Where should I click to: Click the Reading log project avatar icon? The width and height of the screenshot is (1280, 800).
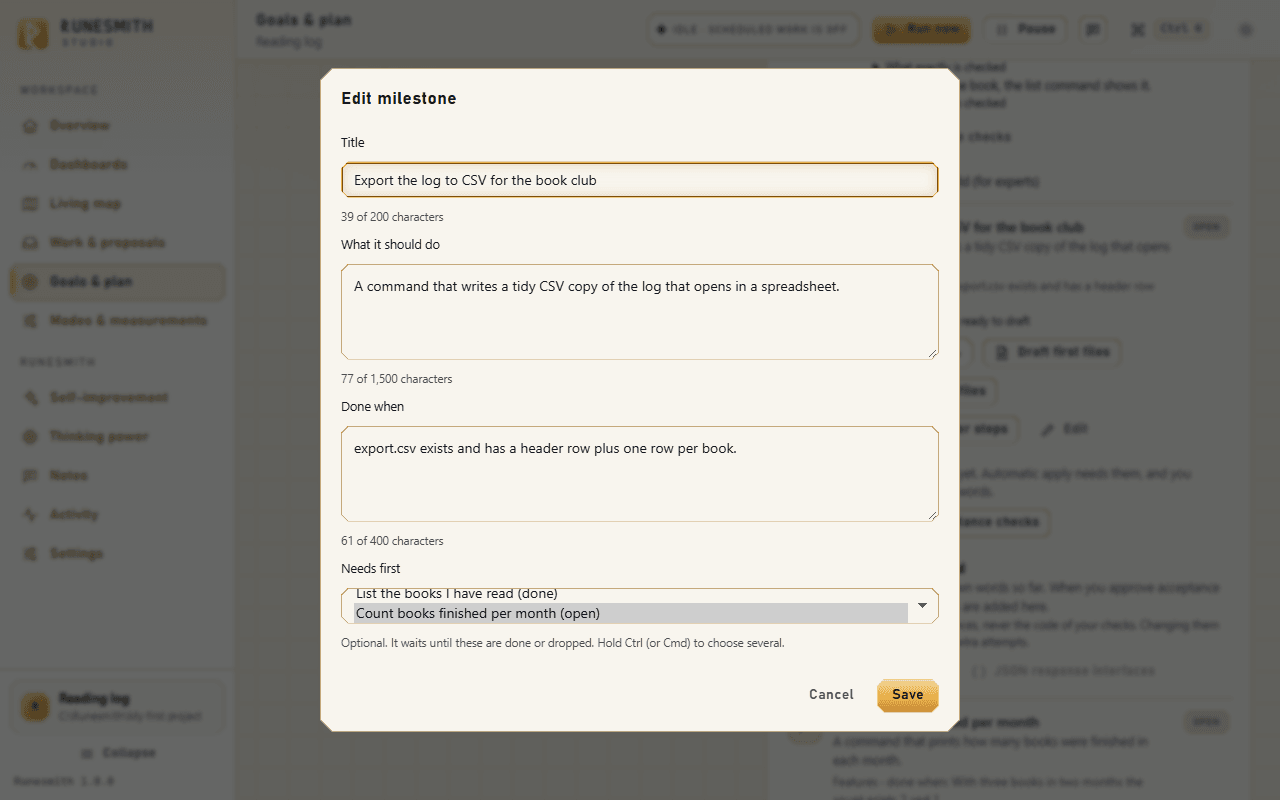coord(35,707)
